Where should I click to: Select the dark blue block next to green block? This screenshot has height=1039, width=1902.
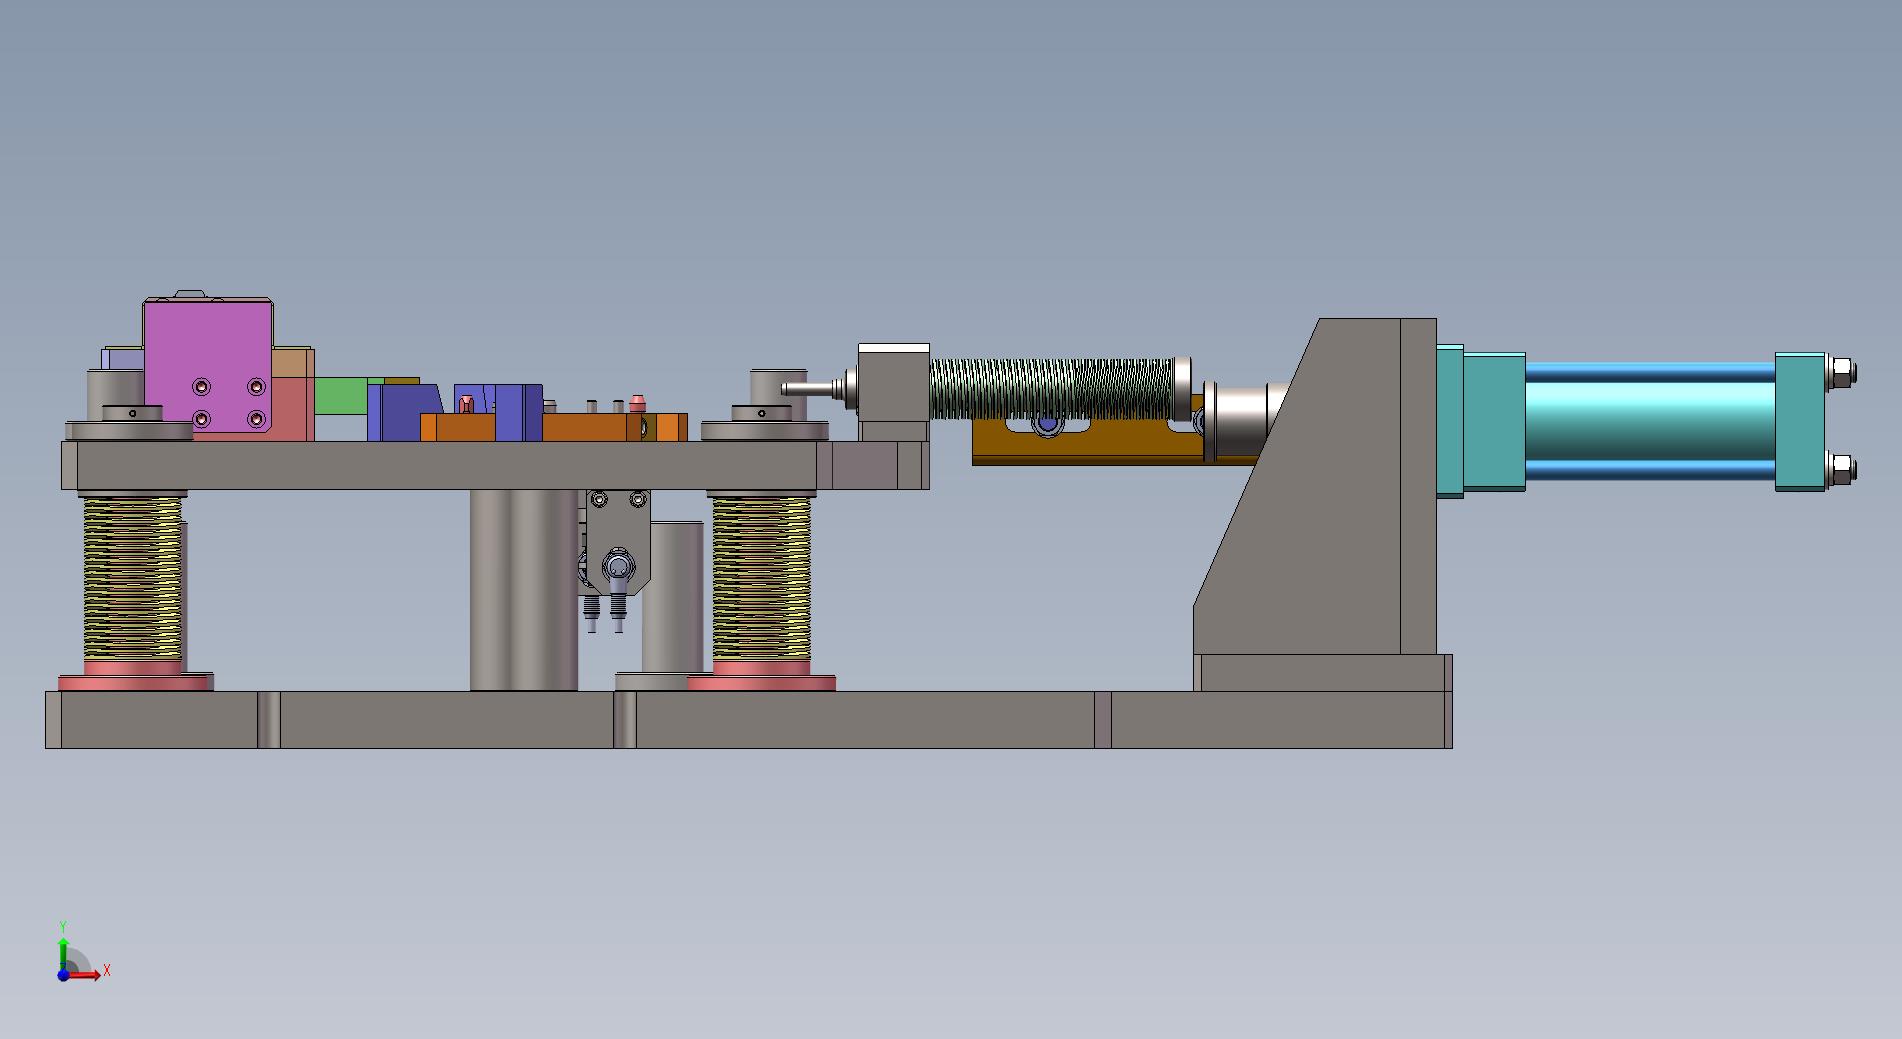click(x=406, y=412)
